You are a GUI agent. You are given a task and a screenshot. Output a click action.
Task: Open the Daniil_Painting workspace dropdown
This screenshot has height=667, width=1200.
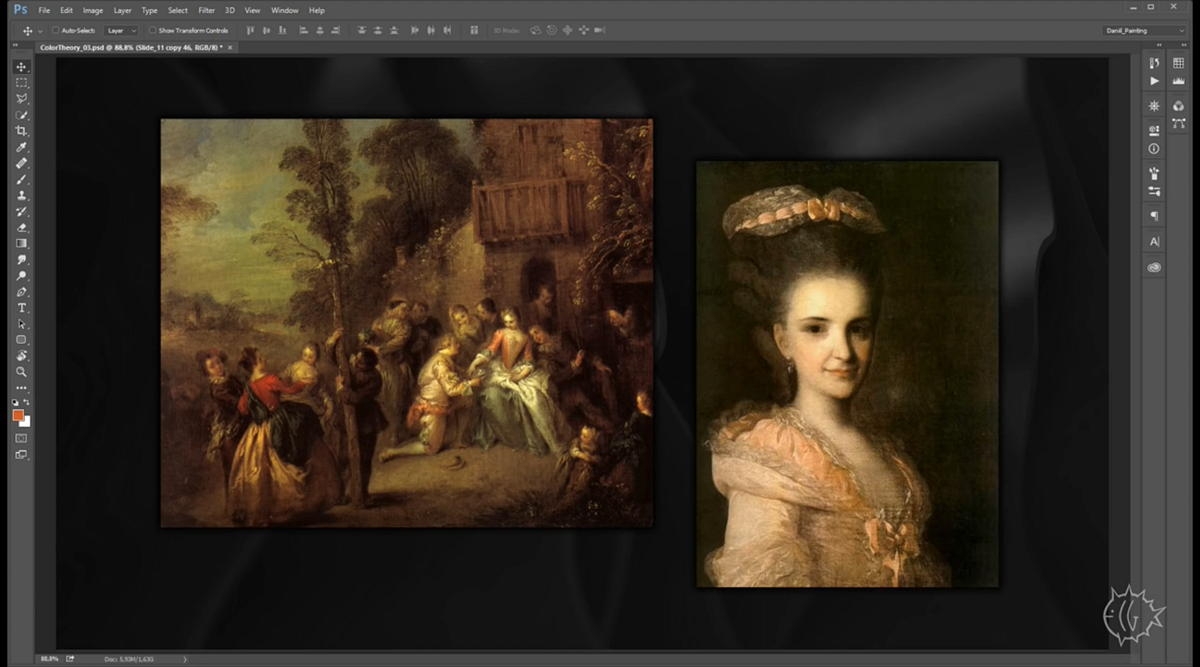pyautogui.click(x=1145, y=30)
